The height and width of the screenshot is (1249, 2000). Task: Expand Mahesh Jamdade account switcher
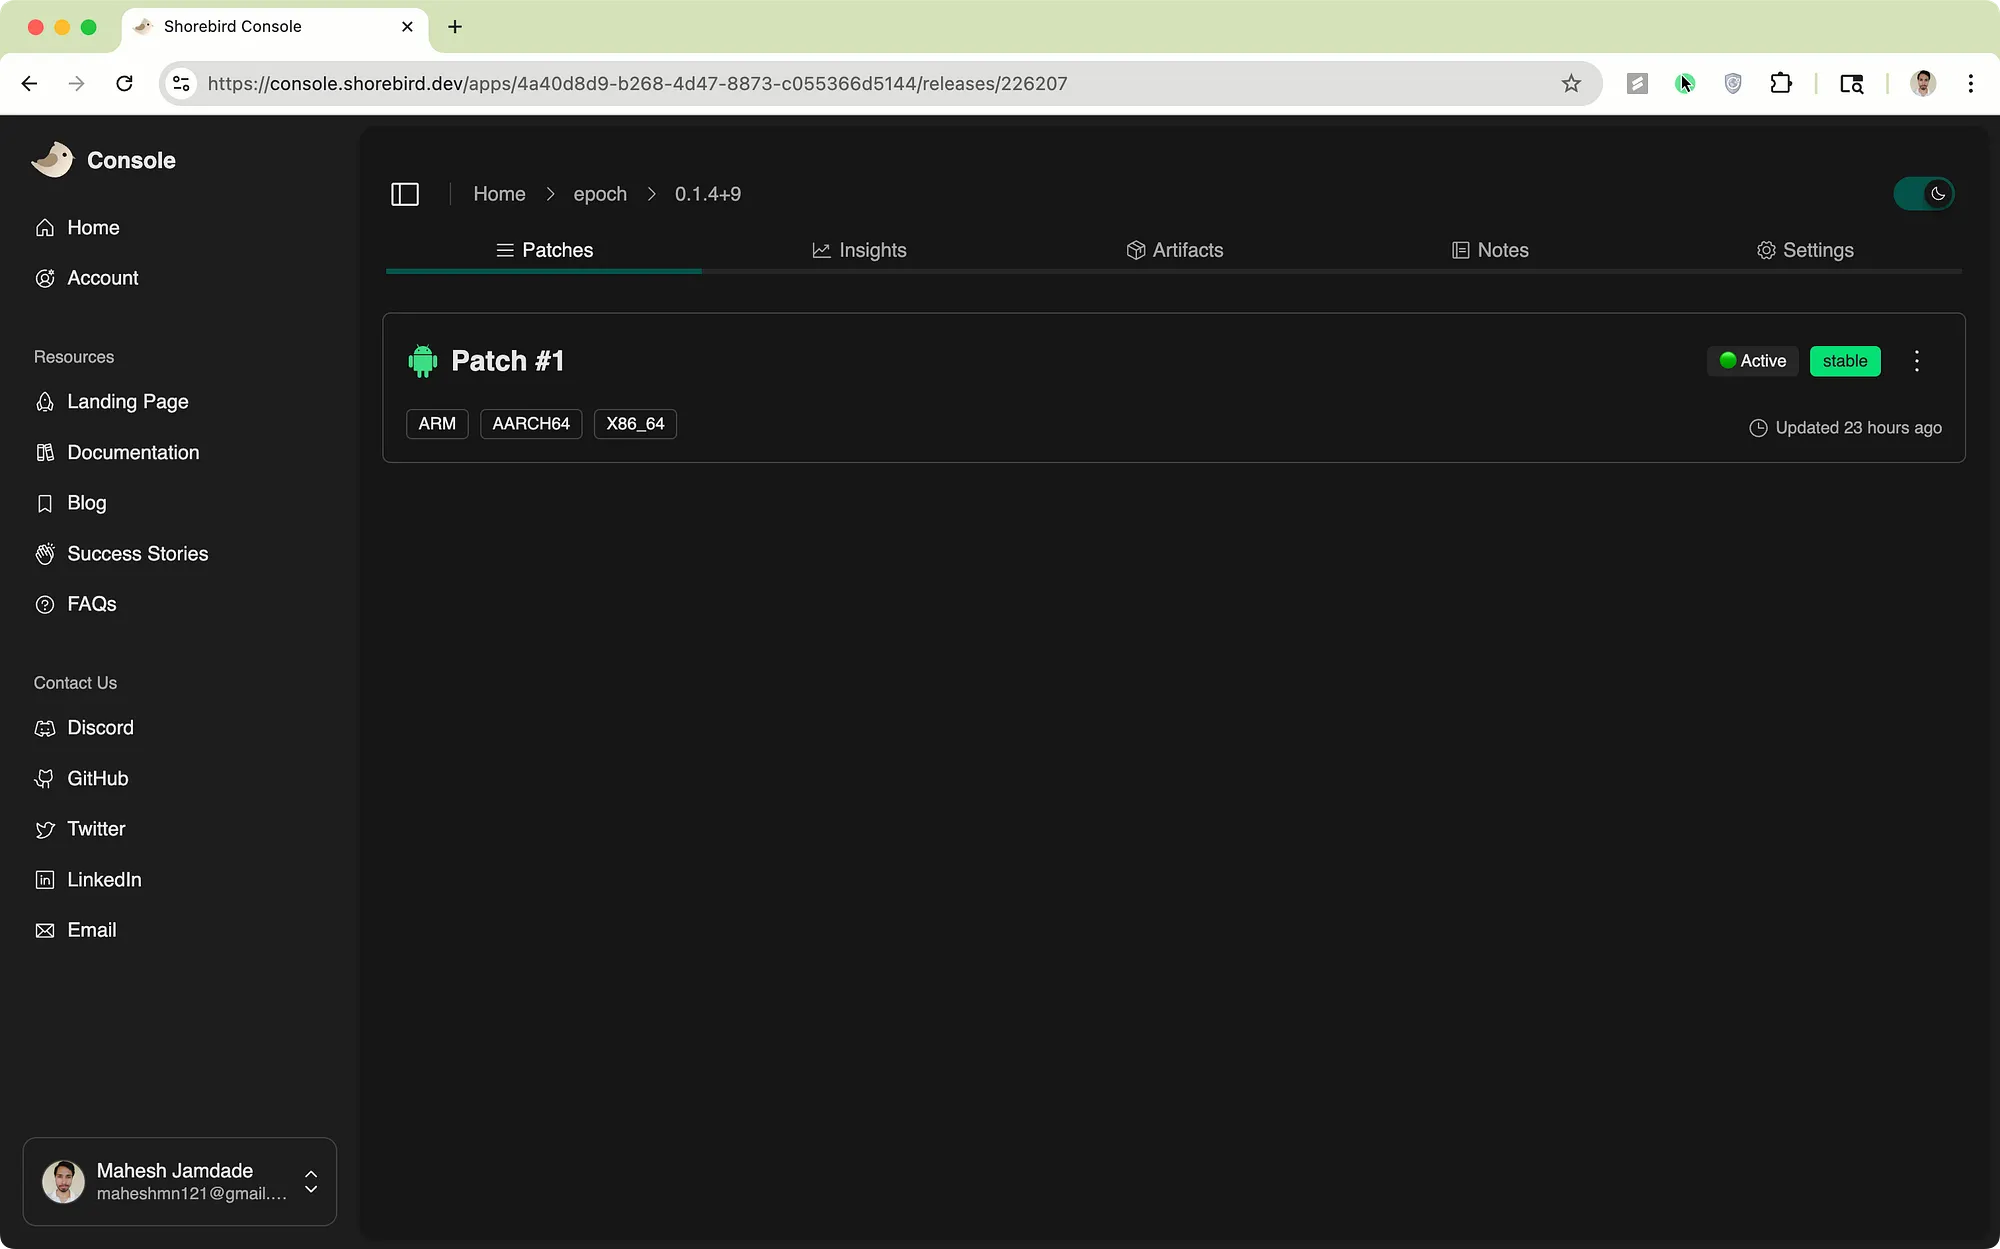311,1181
